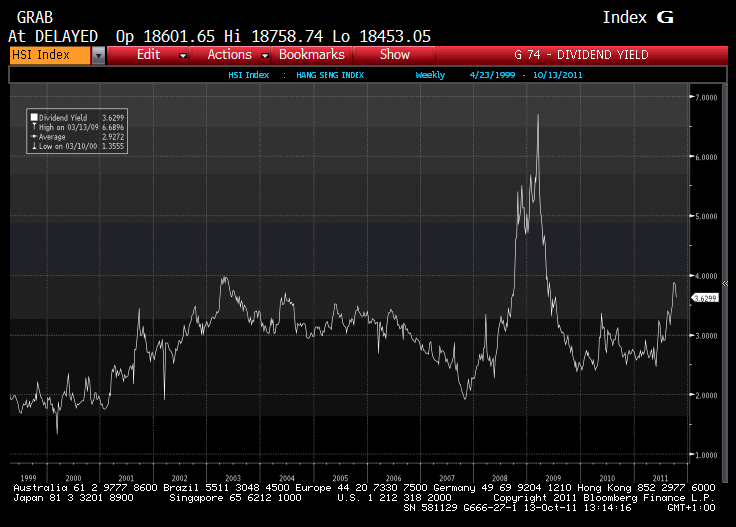
Task: Click the 3.6299 current value label
Action: pyautogui.click(x=705, y=298)
